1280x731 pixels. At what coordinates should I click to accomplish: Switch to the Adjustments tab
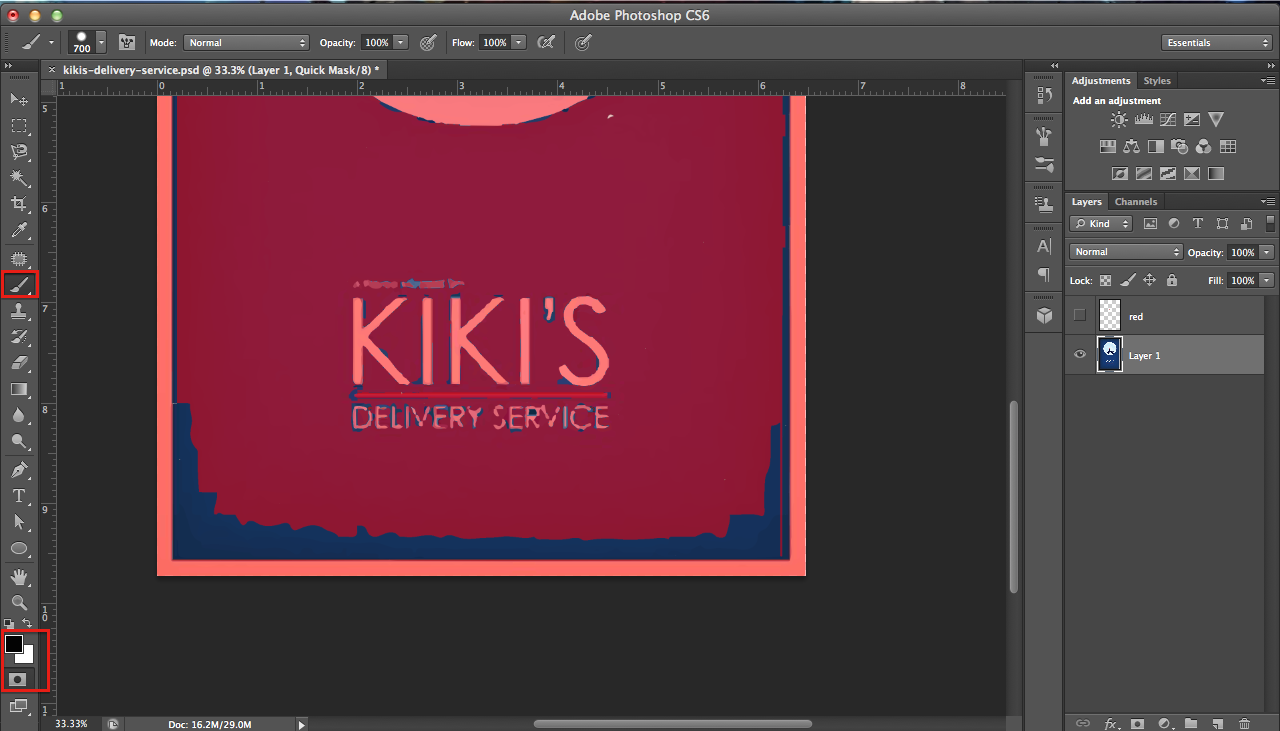1101,80
